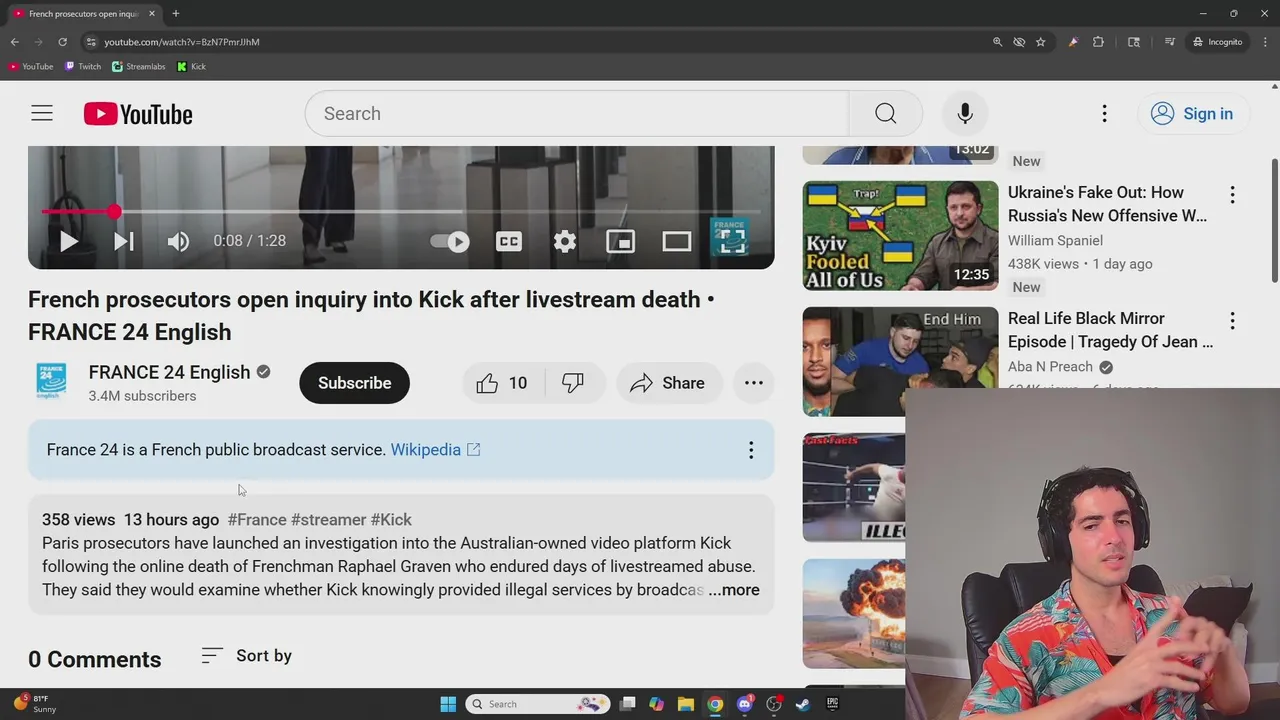Image resolution: width=1280 pixels, height=720 pixels.
Task: Share the video
Action: 667,383
